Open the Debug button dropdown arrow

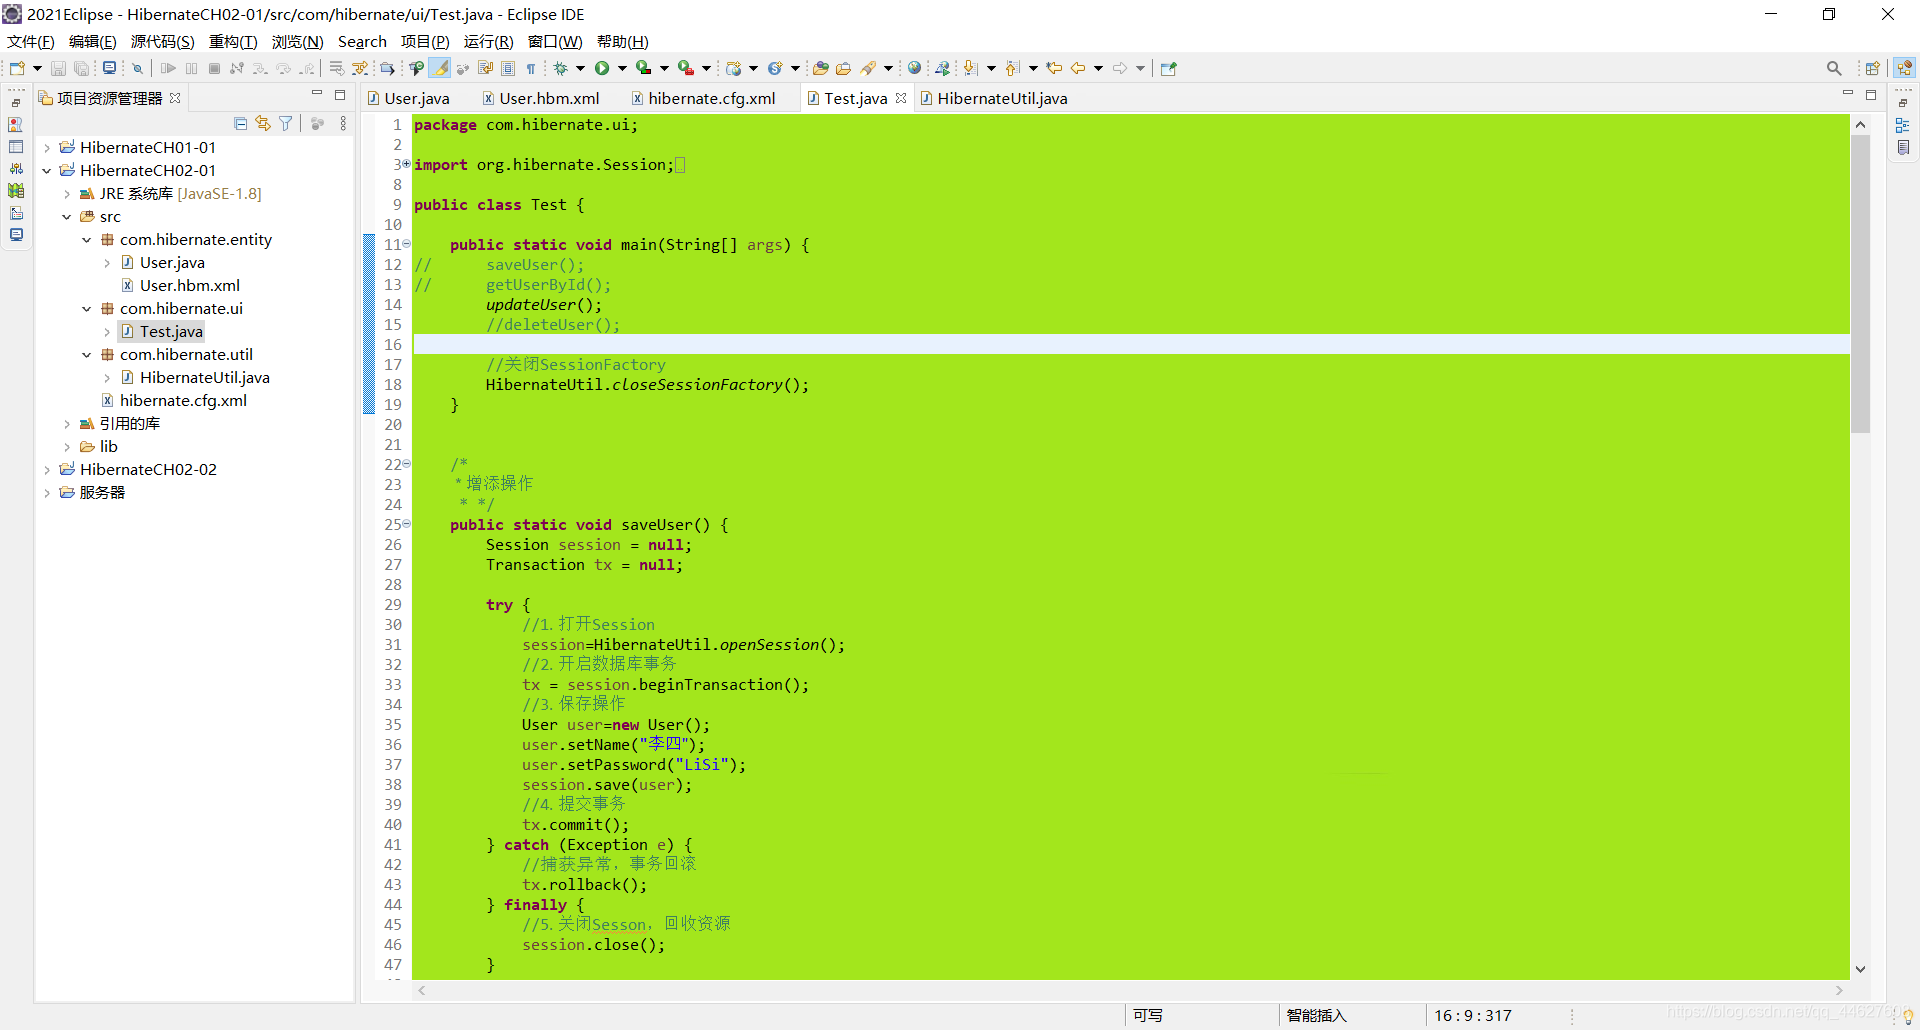580,69
